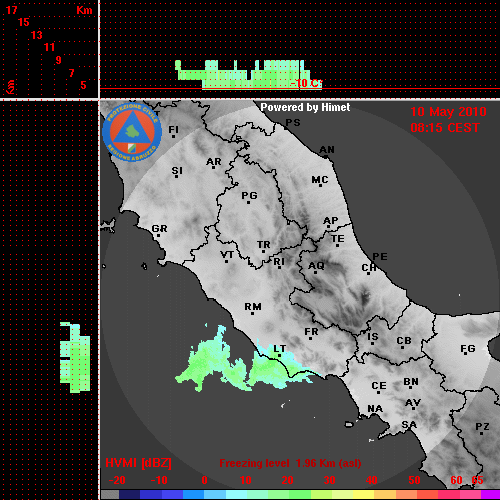Click the FI label in Tuscany
Screen dimensions: 500x500
click(x=174, y=129)
